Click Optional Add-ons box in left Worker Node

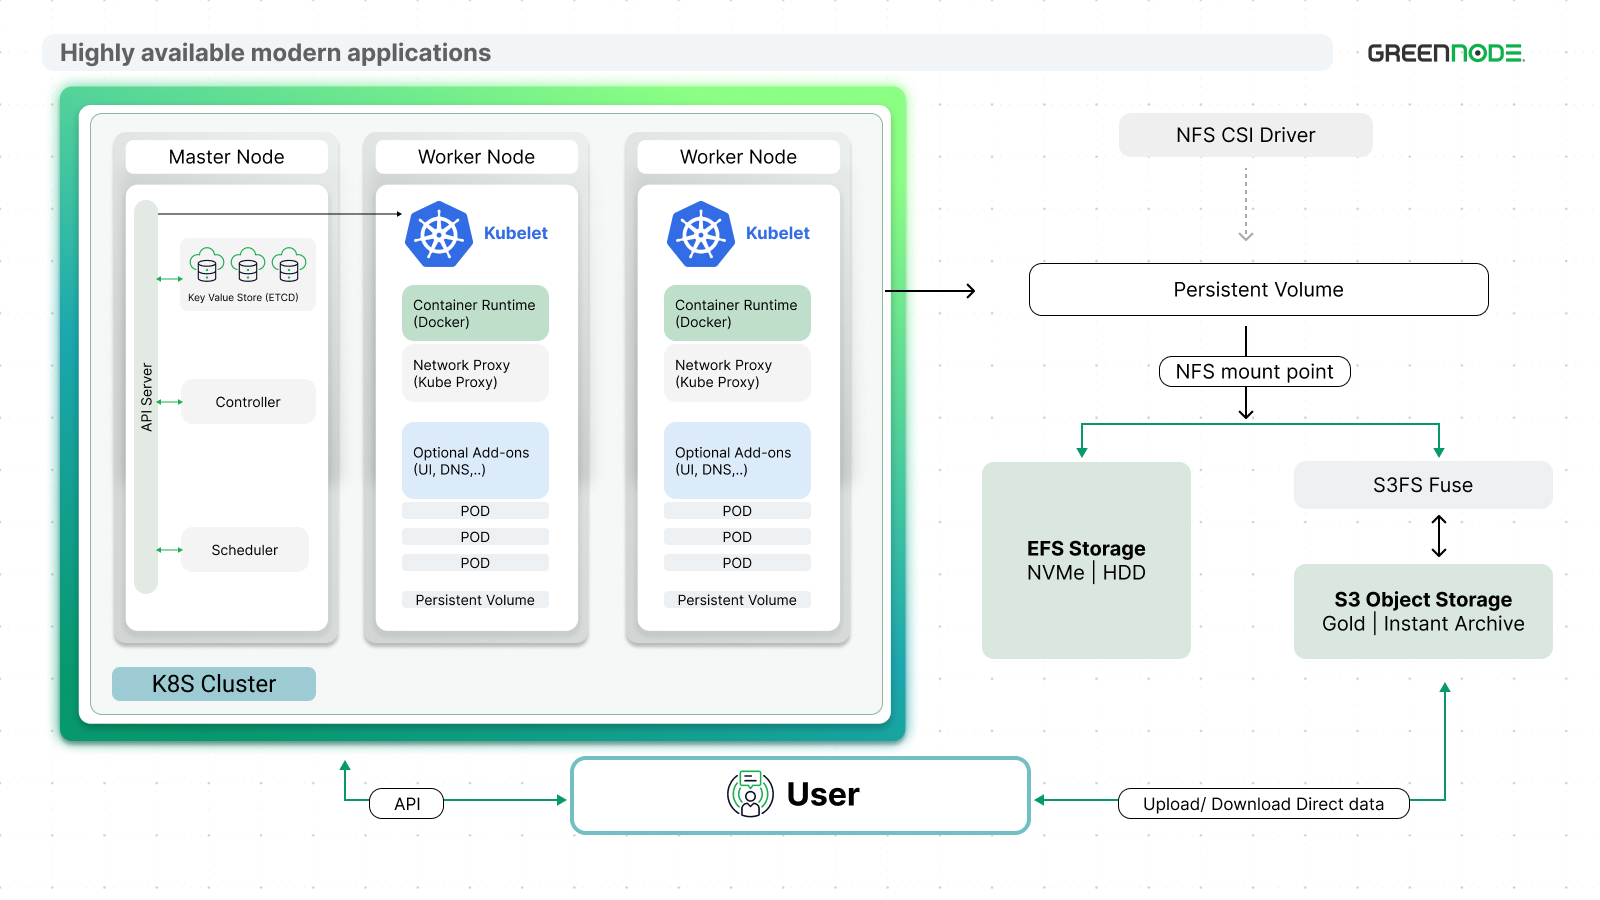click(475, 460)
